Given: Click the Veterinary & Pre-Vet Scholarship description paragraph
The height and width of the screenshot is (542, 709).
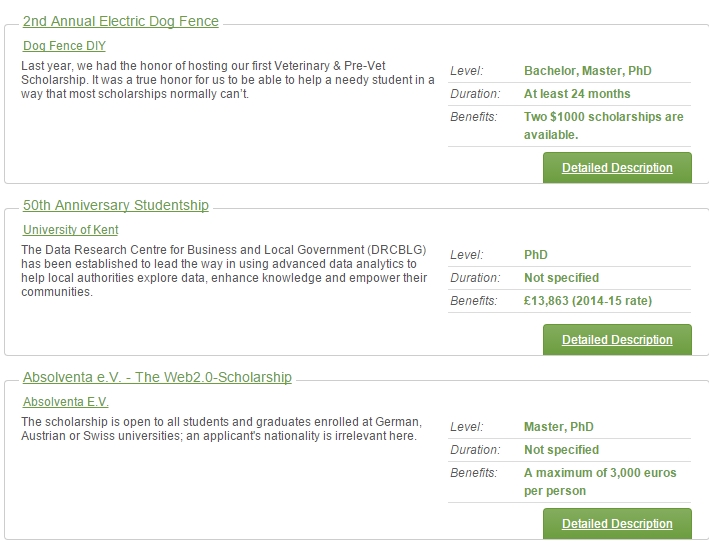Looking at the screenshot, I should point(227,80).
